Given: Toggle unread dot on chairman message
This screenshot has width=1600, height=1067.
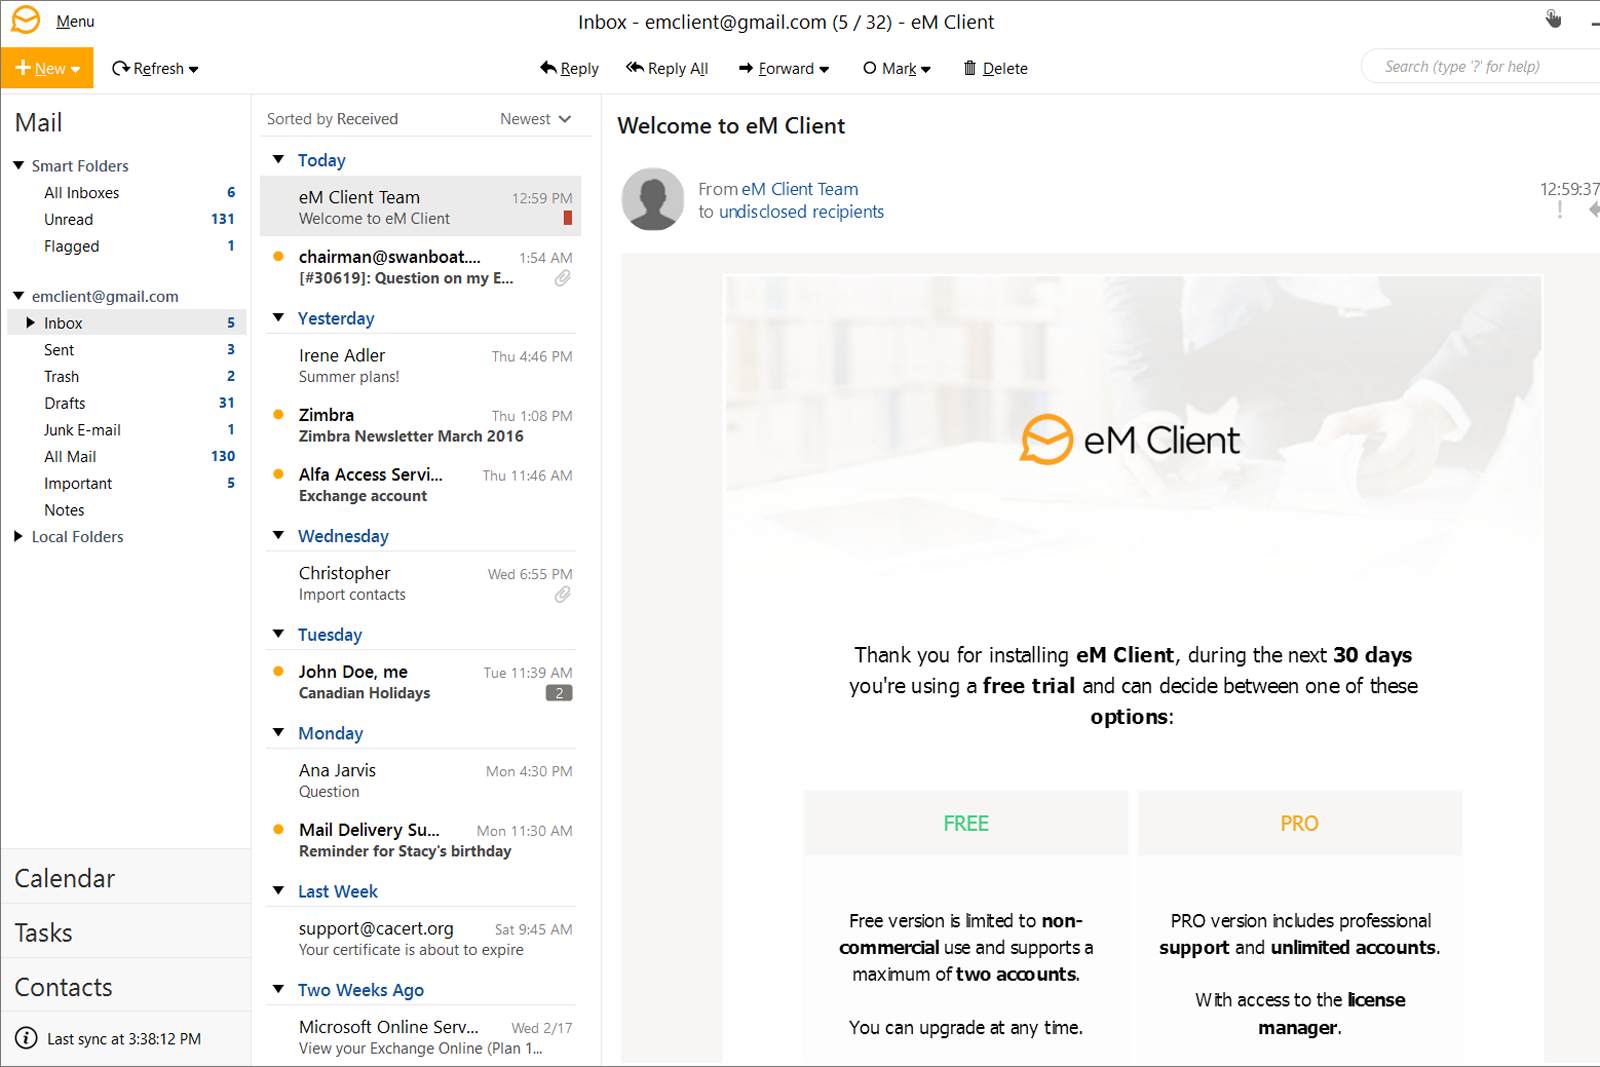Looking at the screenshot, I should click(x=278, y=256).
